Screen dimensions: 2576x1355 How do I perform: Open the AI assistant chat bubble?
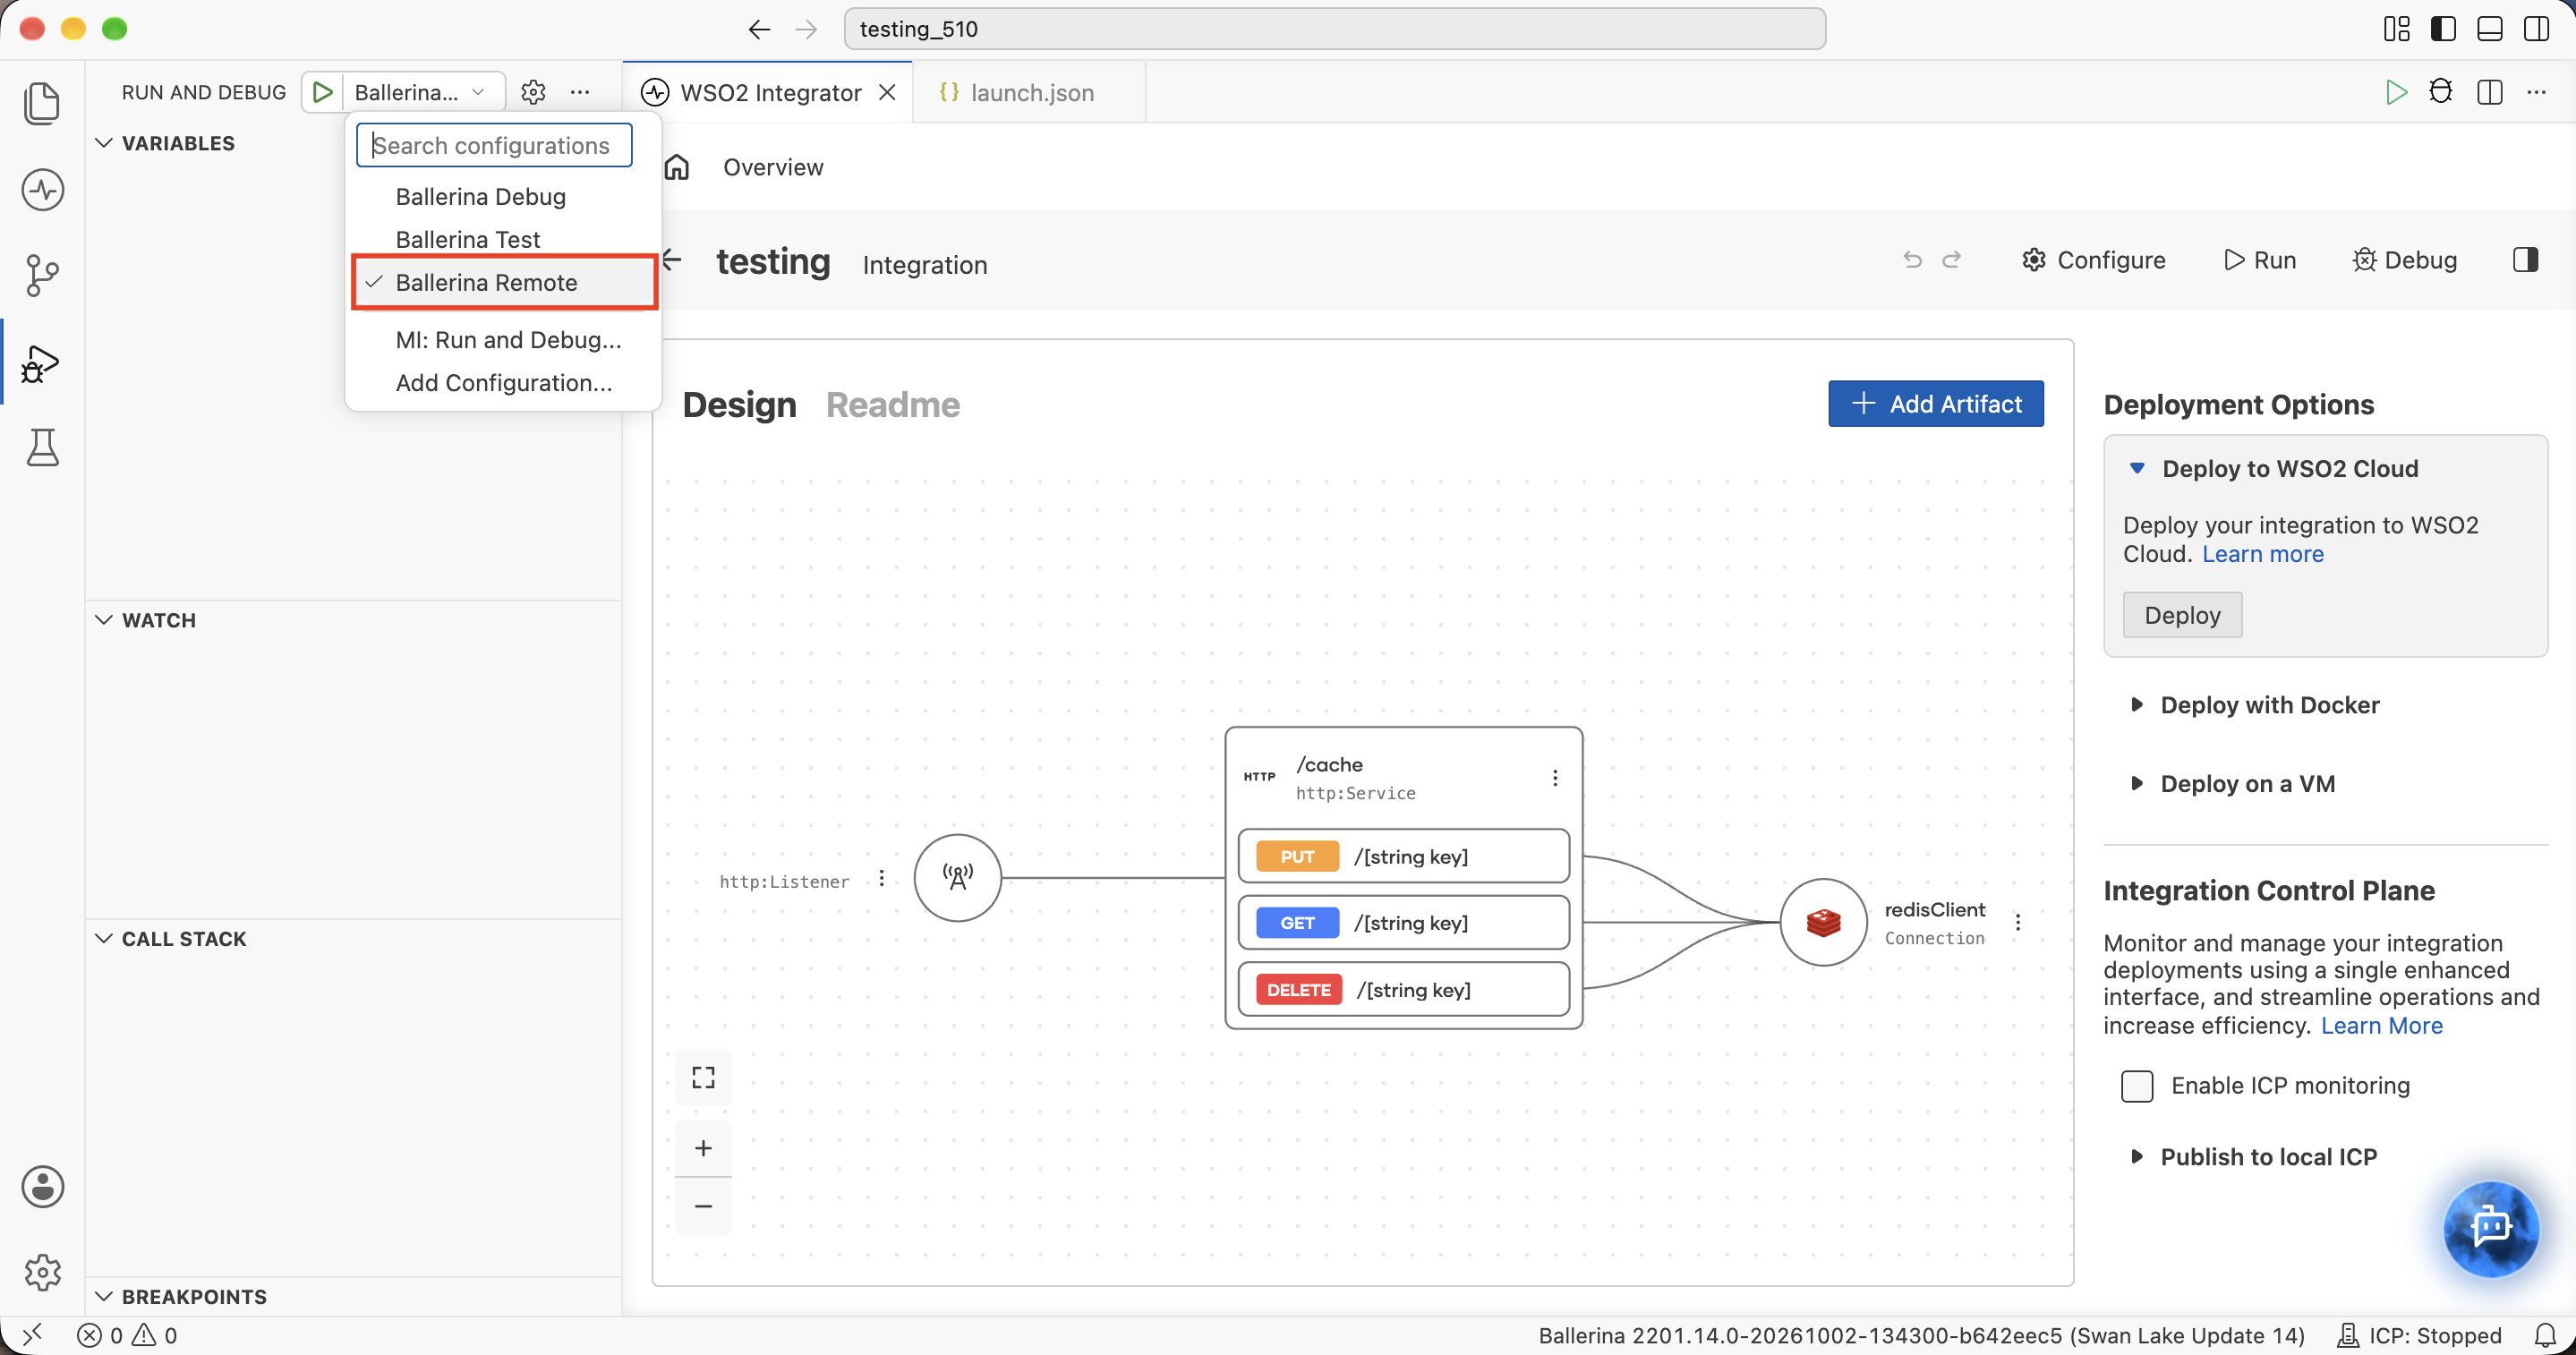coord(2490,1228)
